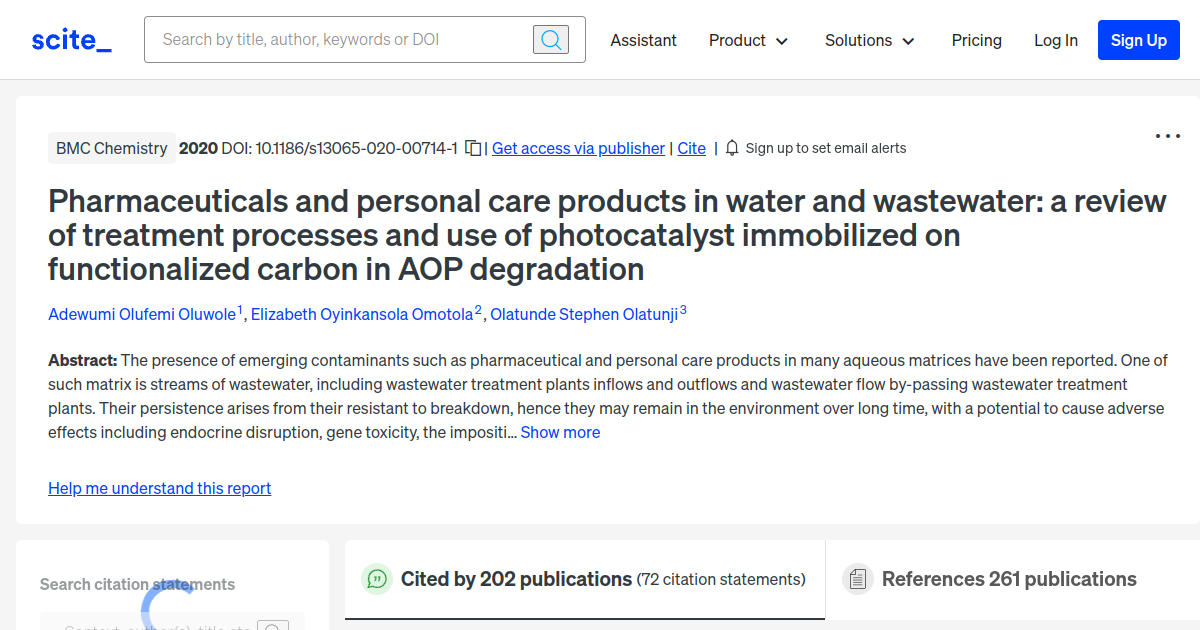Click the search magnifier icon
This screenshot has width=1200, height=630.
pos(550,39)
